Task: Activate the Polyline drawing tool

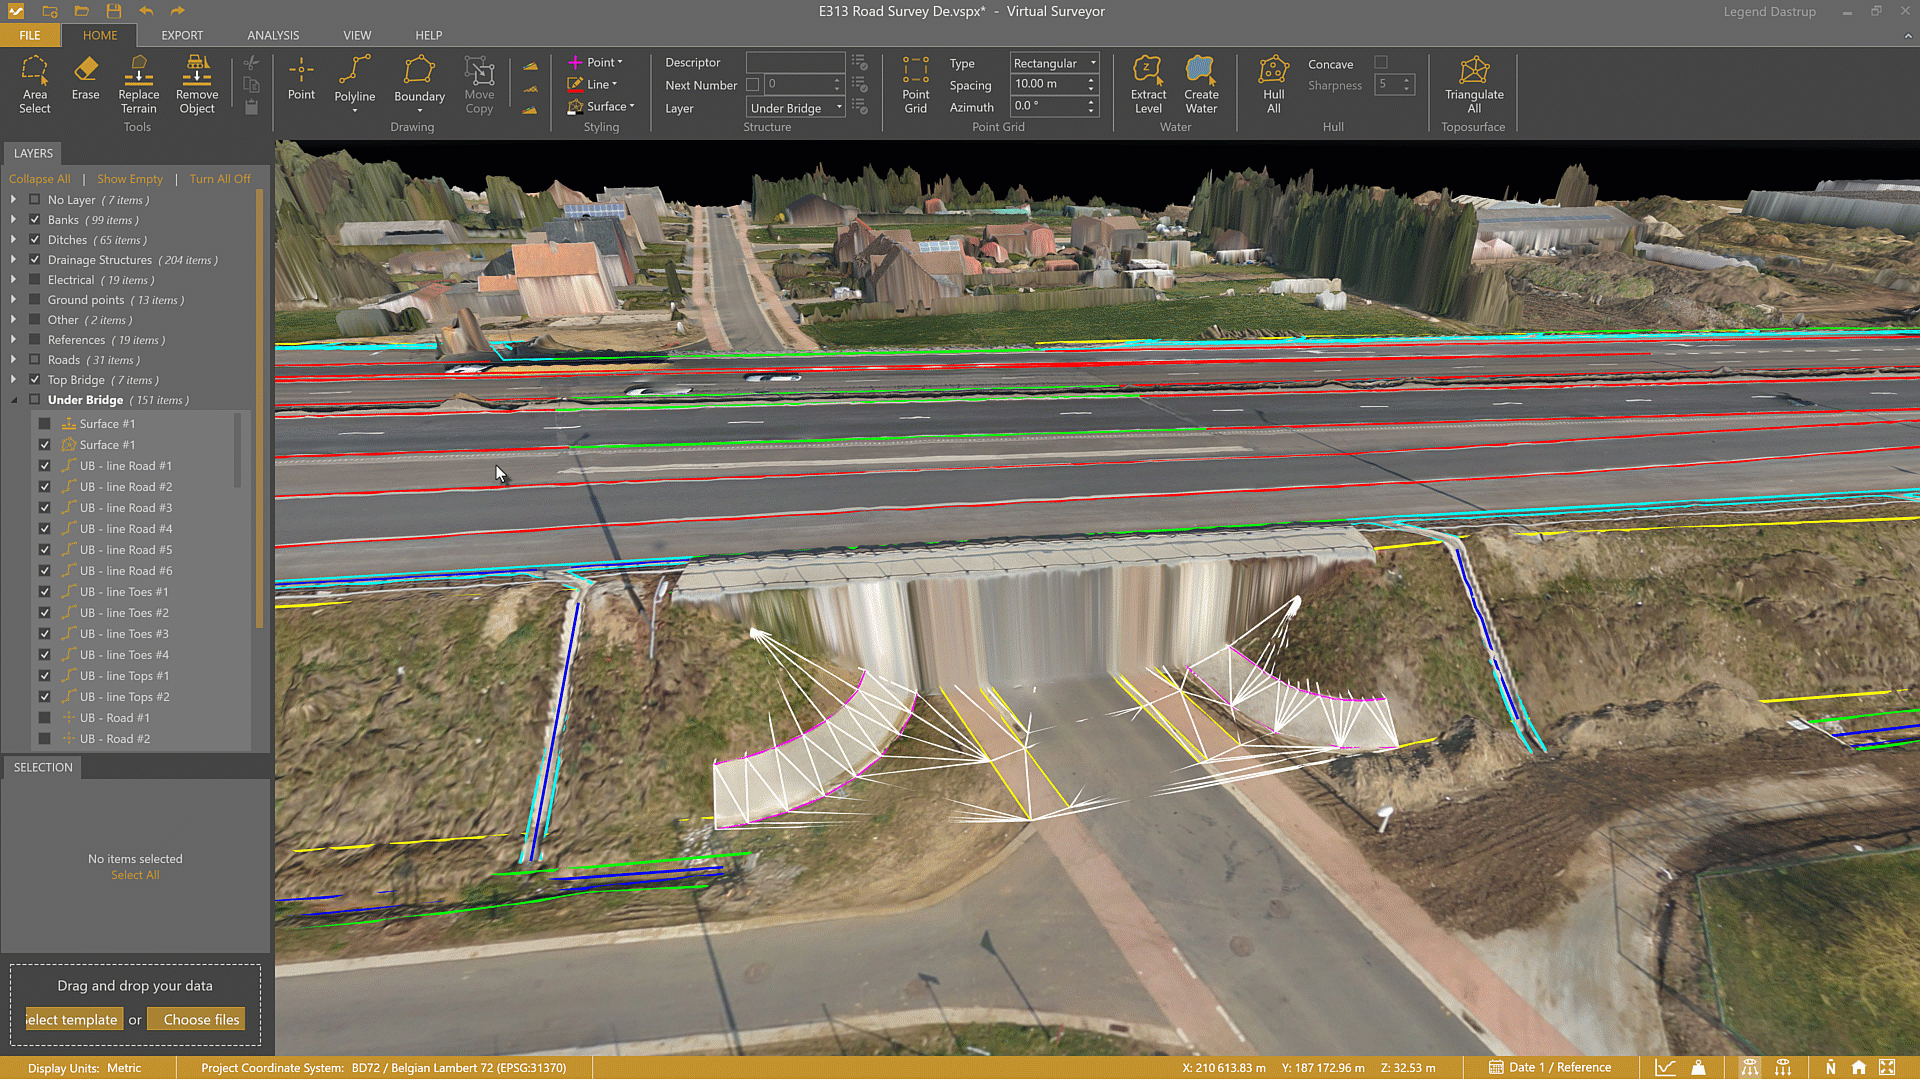Action: pos(355,85)
